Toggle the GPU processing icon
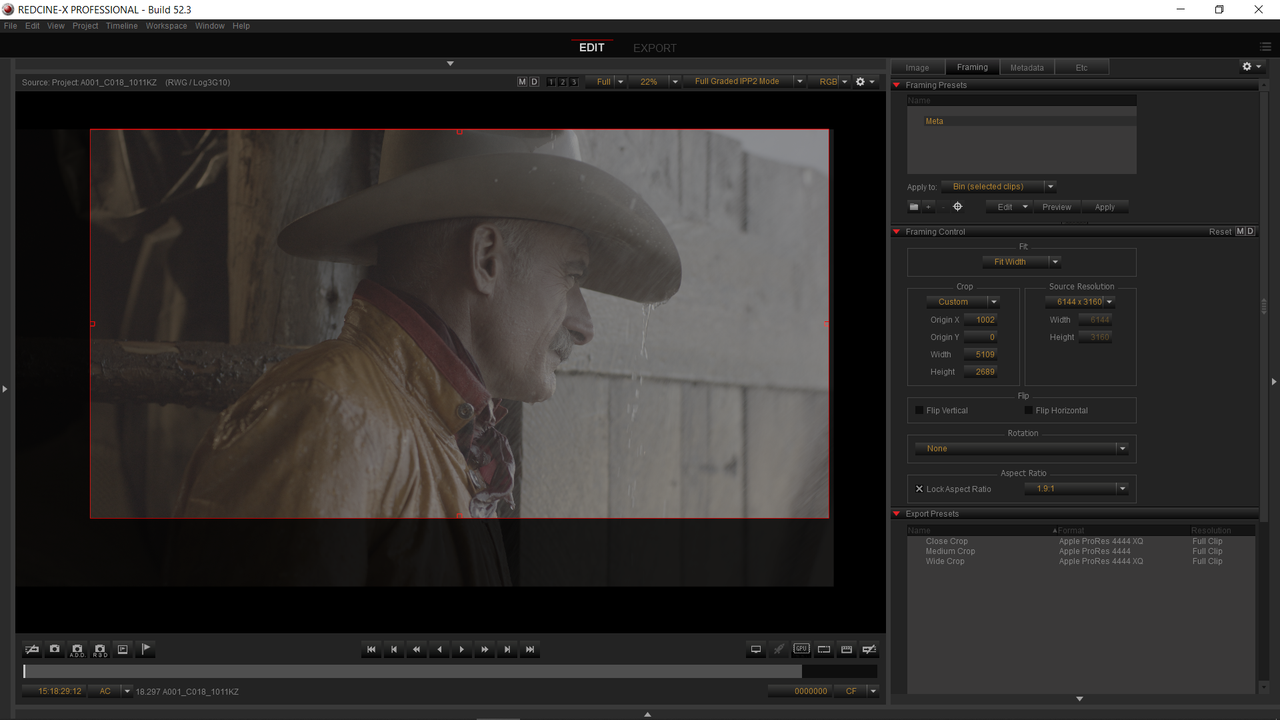 click(801, 649)
